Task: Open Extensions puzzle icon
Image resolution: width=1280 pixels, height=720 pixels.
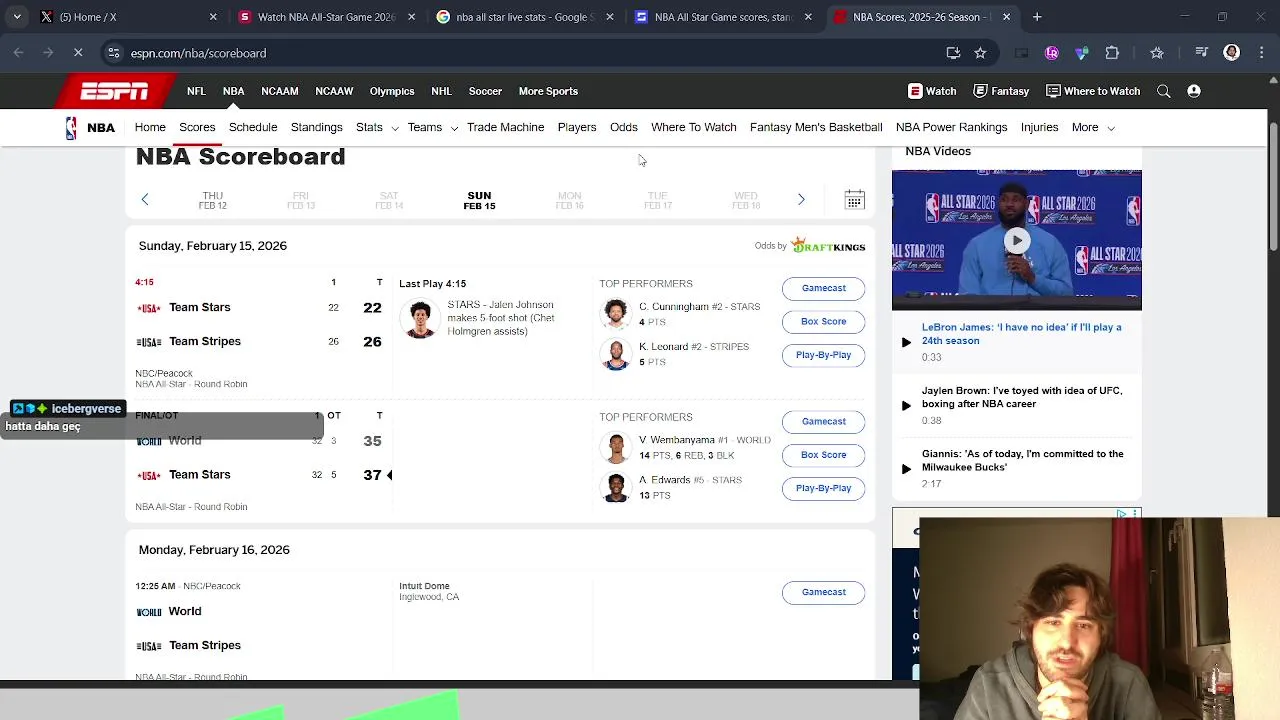Action: [x=1112, y=53]
